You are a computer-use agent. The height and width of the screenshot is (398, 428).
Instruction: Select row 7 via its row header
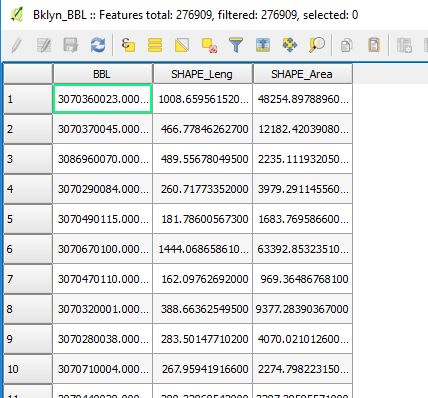[x=28, y=279]
